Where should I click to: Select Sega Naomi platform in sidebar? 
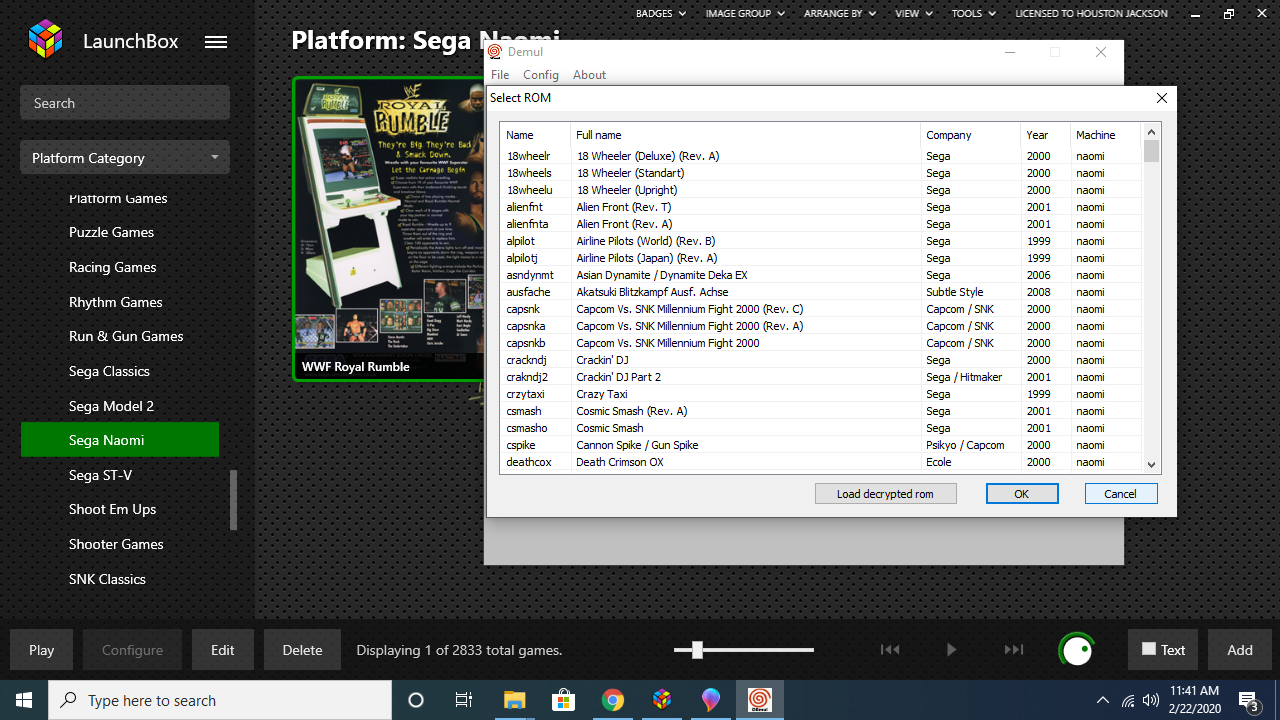tap(120, 440)
